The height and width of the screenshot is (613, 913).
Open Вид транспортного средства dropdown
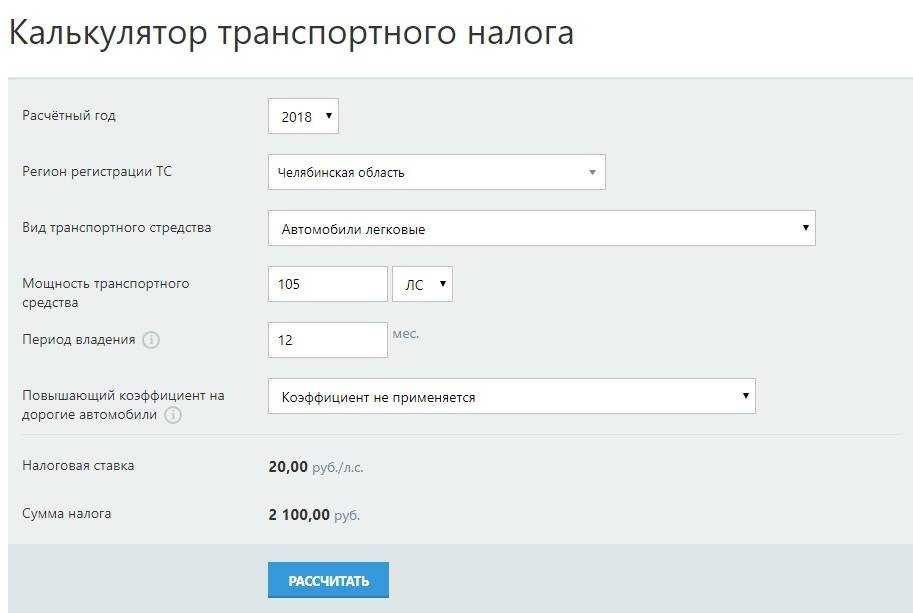click(x=542, y=228)
